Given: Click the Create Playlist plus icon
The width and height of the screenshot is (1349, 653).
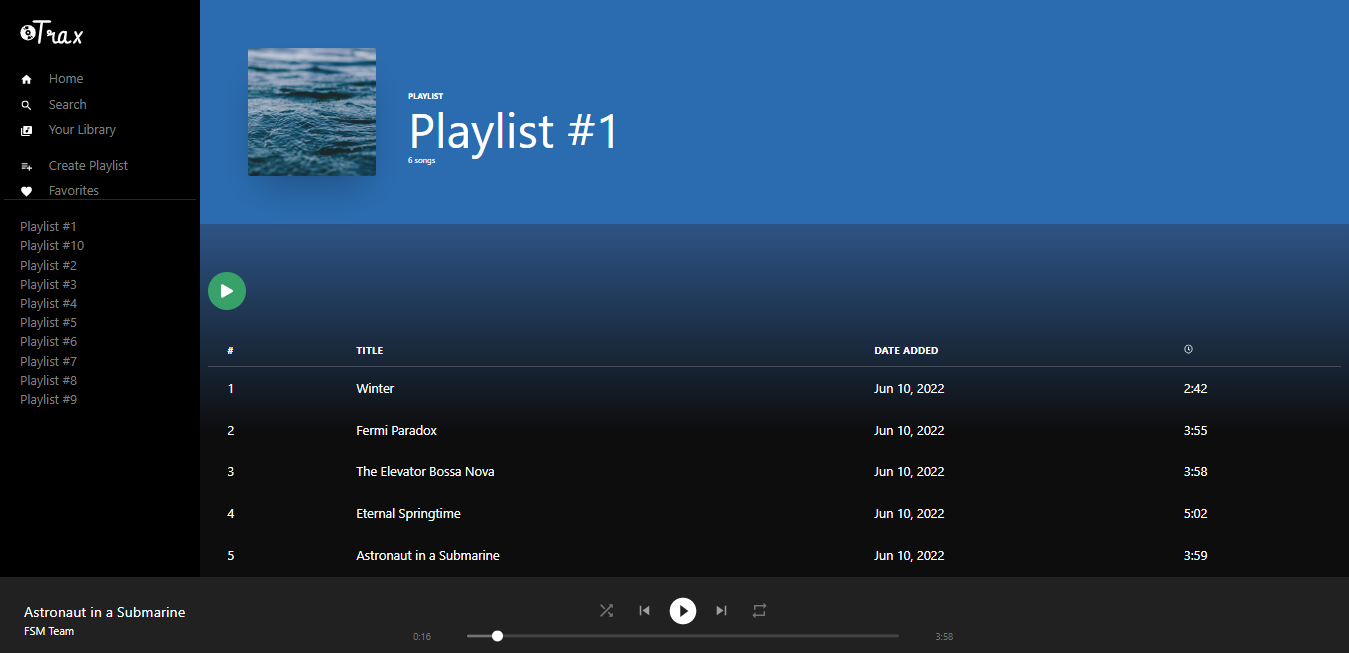Looking at the screenshot, I should point(27,166).
